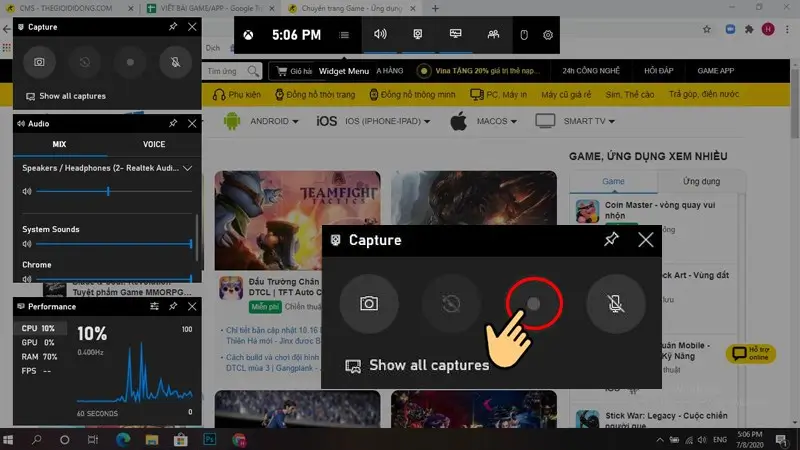Open Game Bar settings gear
This screenshot has height=450, width=800.
[x=548, y=35]
